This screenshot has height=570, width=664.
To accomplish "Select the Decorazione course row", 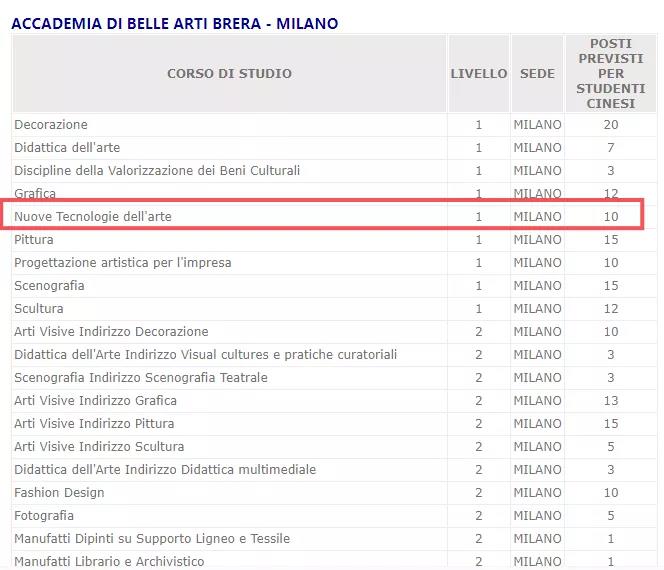I will tap(335, 125).
